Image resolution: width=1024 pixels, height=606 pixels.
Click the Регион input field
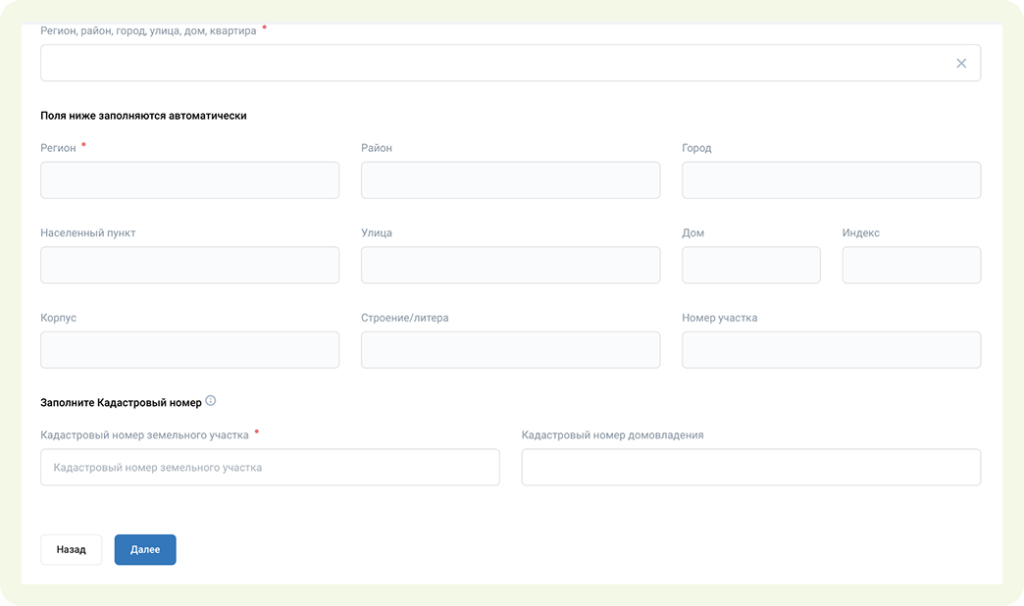click(190, 181)
